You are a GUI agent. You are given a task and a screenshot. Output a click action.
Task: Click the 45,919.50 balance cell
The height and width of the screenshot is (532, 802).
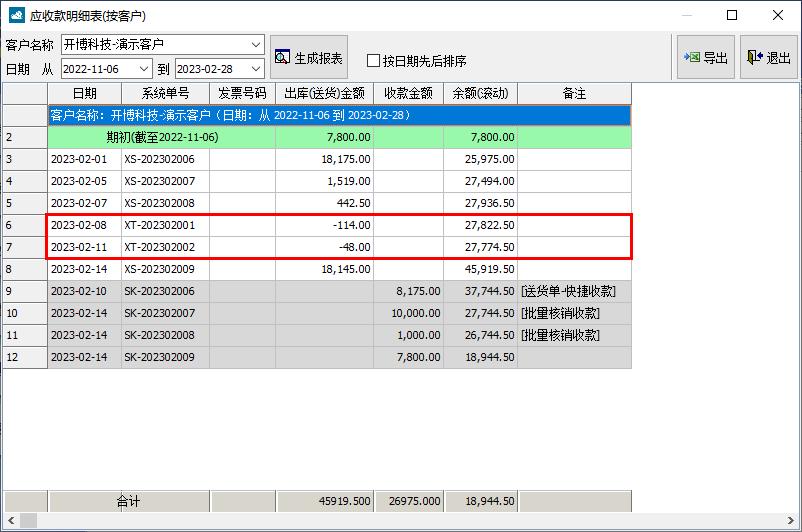480,269
